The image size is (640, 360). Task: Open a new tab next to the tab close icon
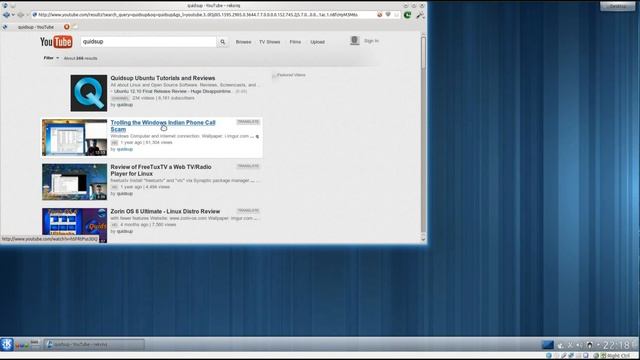click(x=75, y=27)
